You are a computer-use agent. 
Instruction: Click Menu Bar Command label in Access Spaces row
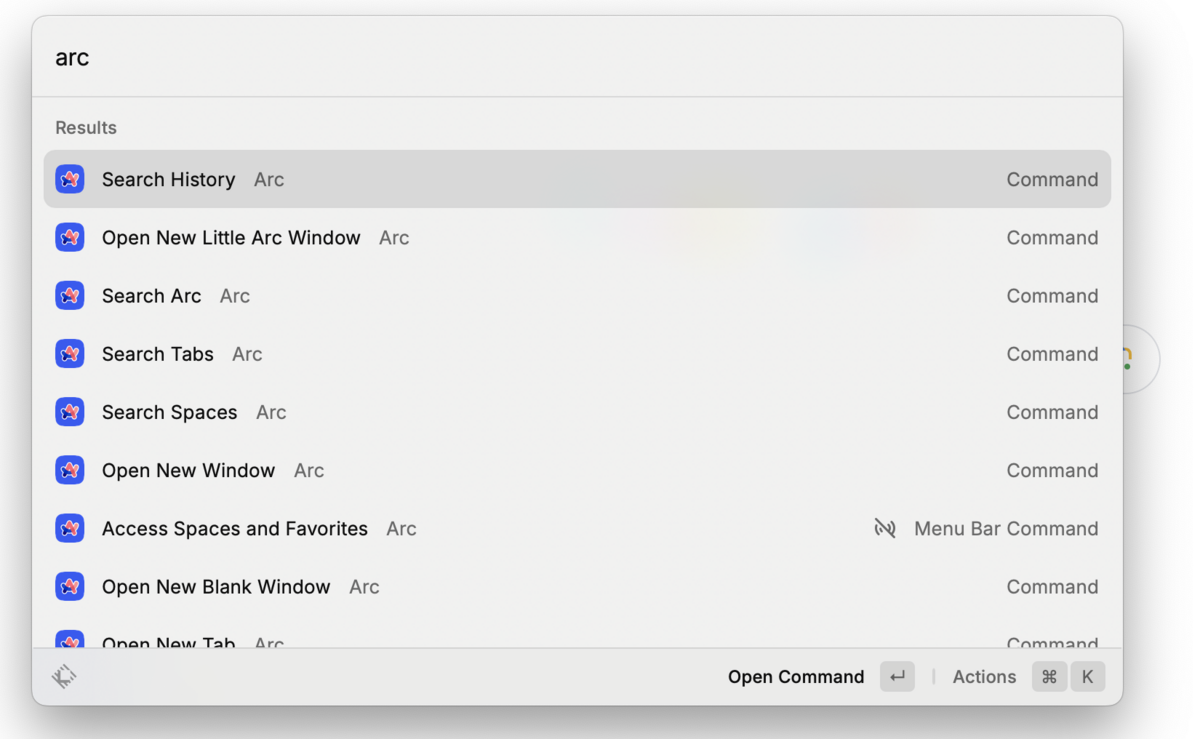tap(1006, 528)
